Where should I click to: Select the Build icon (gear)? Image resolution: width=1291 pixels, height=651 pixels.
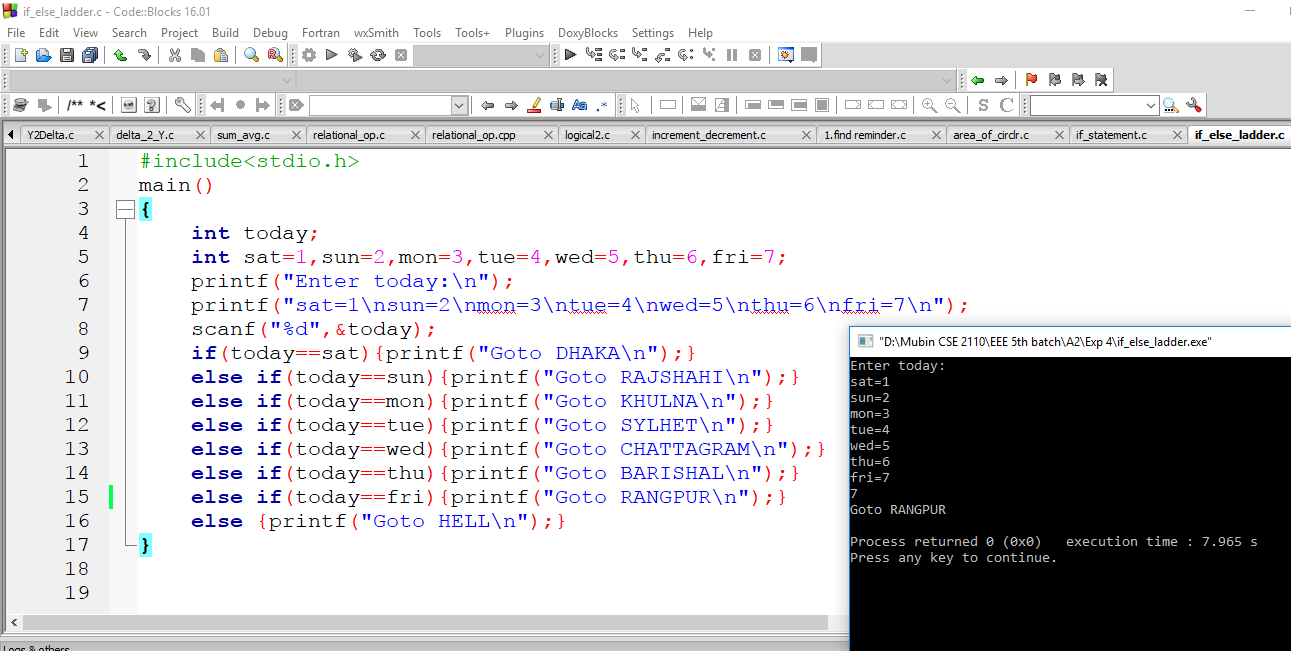click(308, 55)
